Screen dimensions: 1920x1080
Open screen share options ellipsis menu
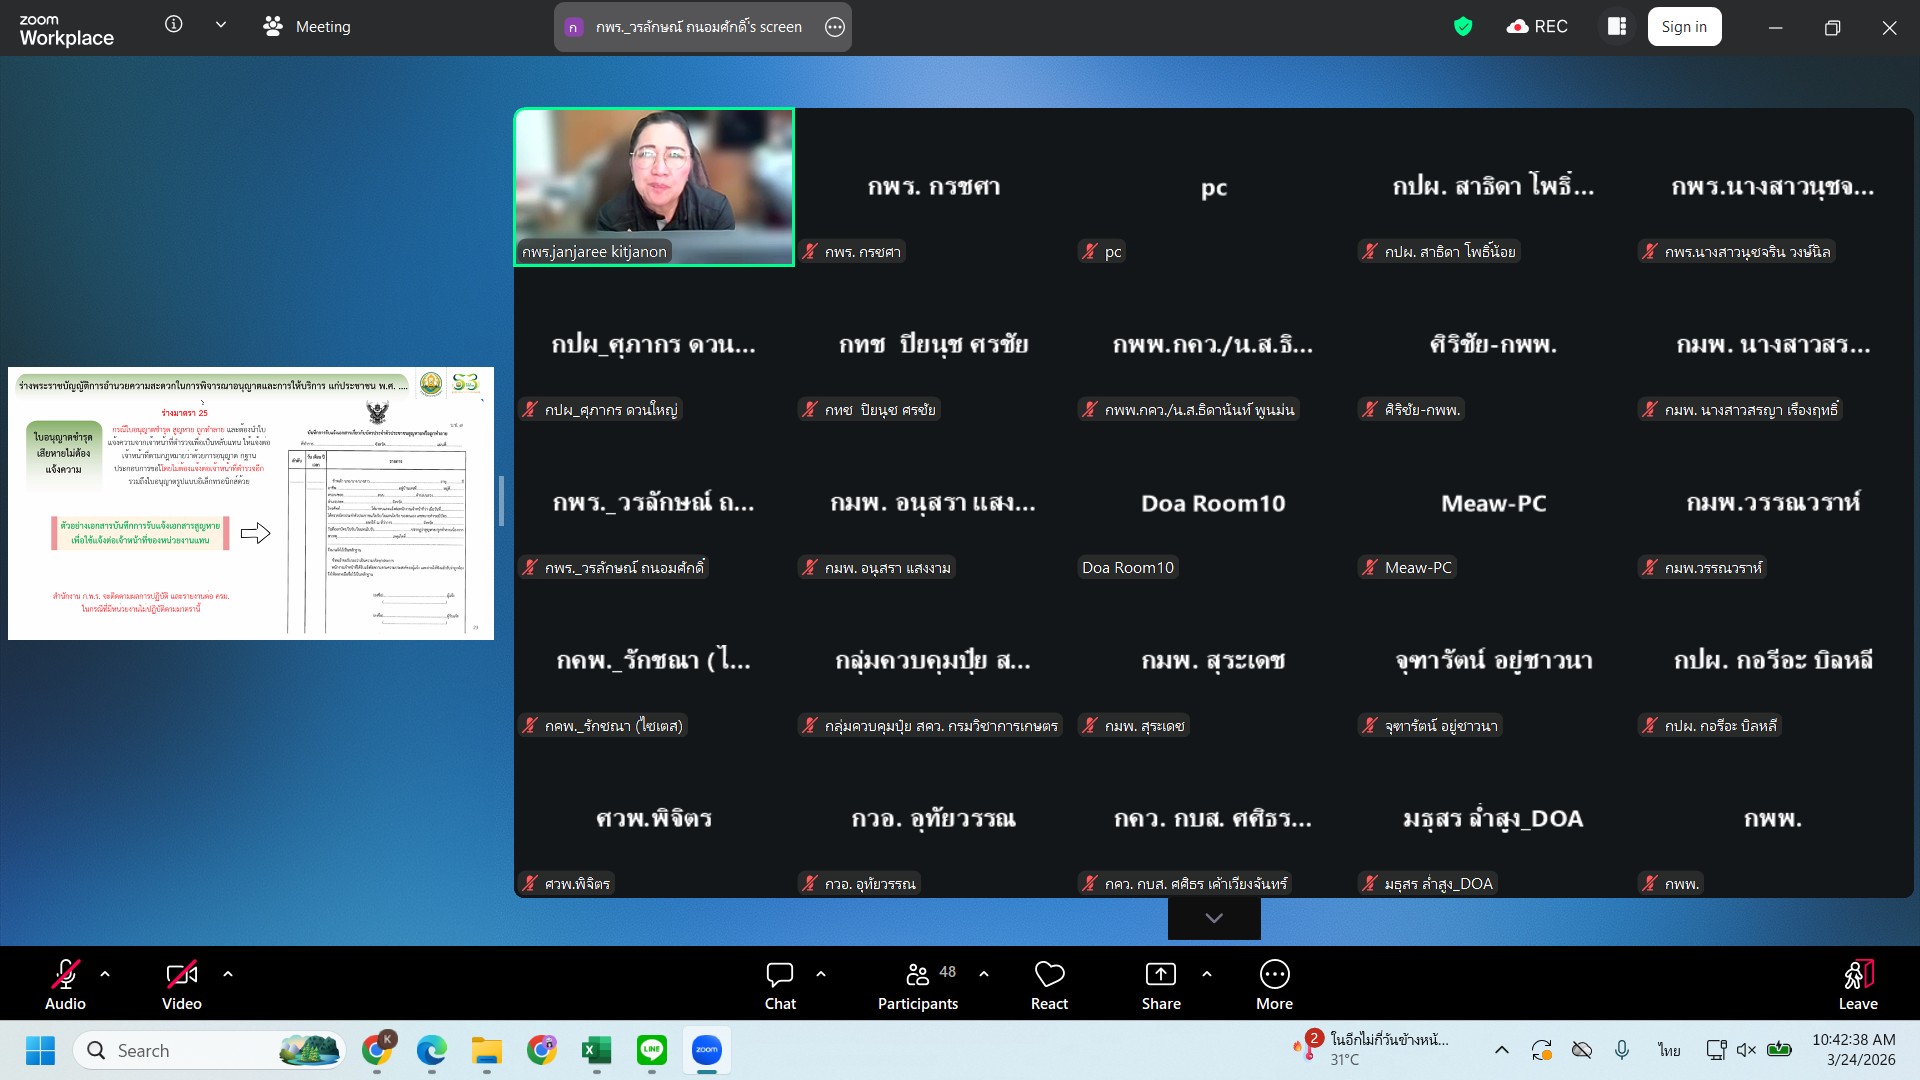pos(835,27)
